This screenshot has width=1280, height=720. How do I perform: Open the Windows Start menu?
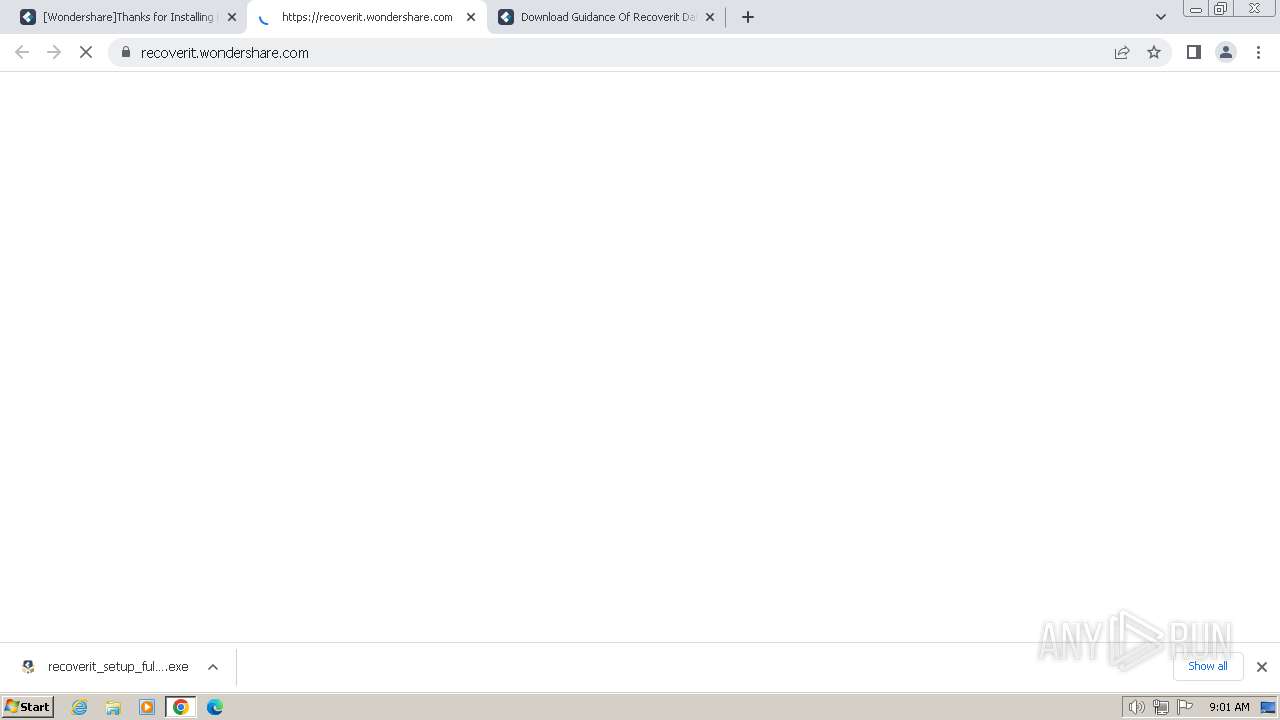pos(28,707)
